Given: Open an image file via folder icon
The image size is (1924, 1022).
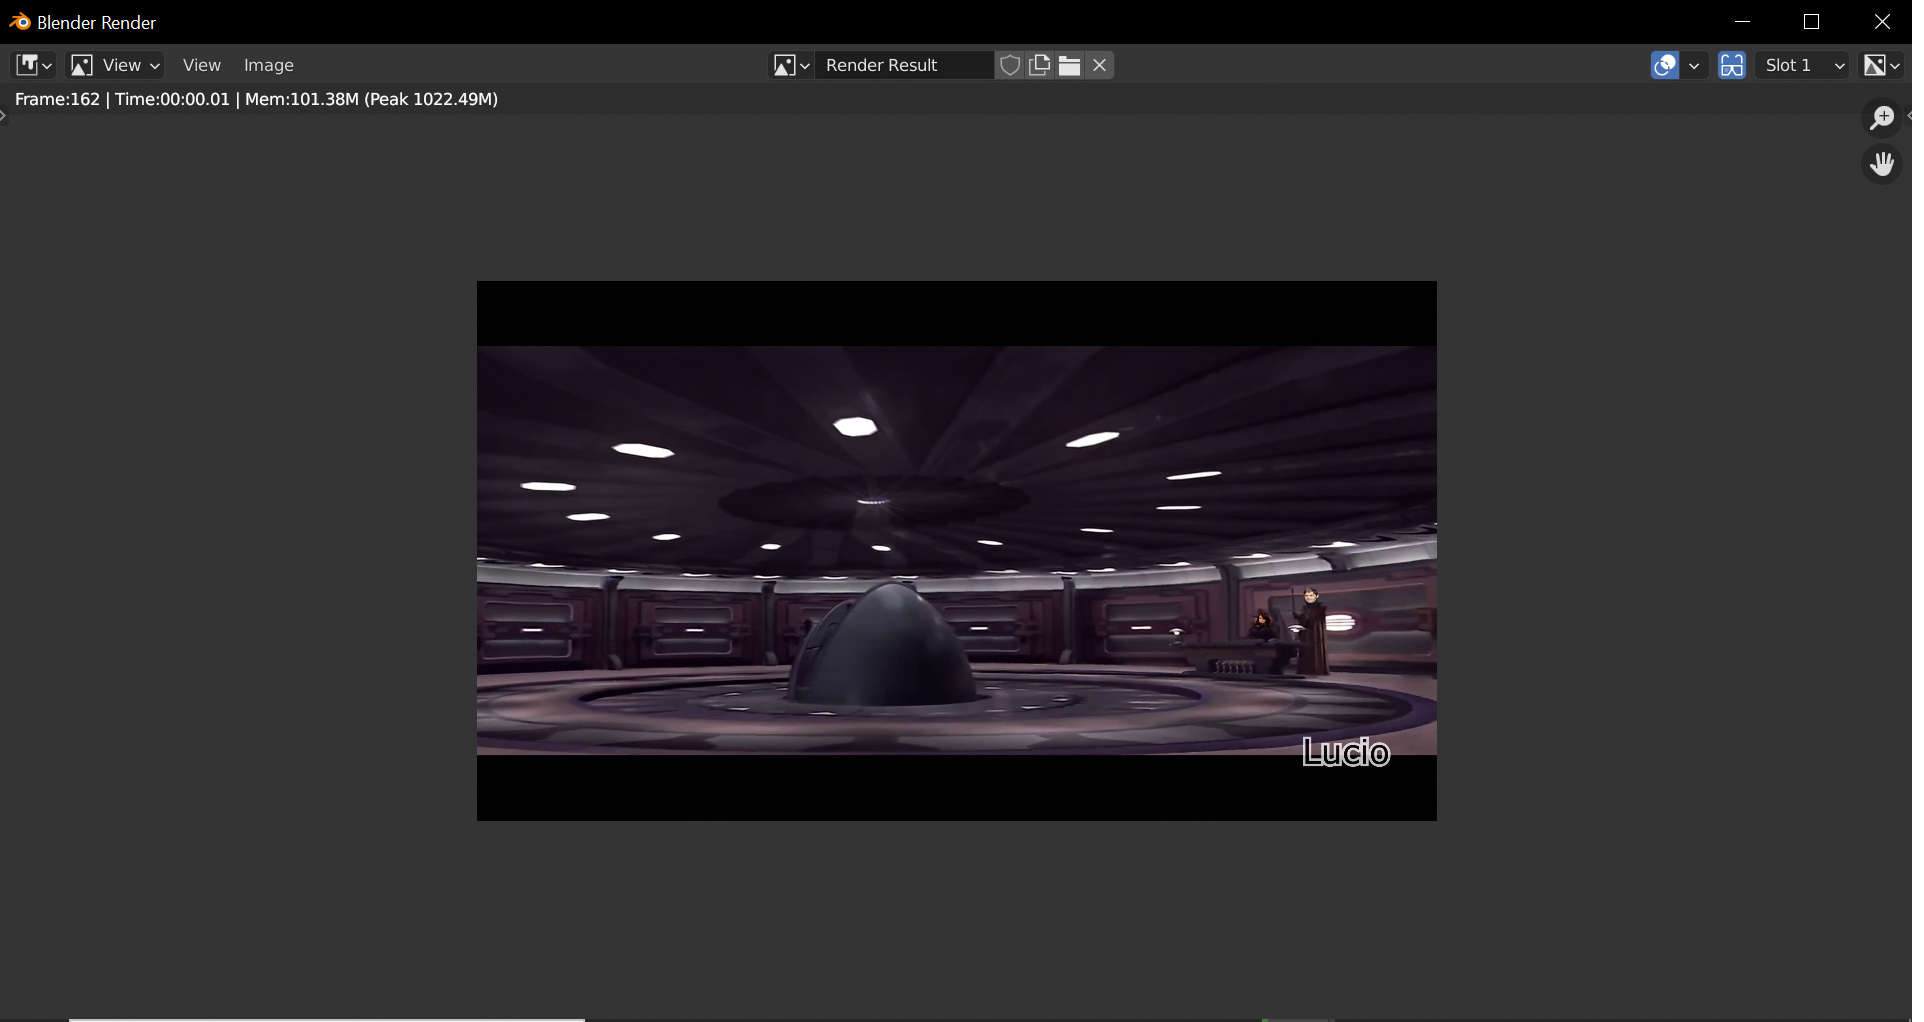Looking at the screenshot, I should [x=1070, y=65].
